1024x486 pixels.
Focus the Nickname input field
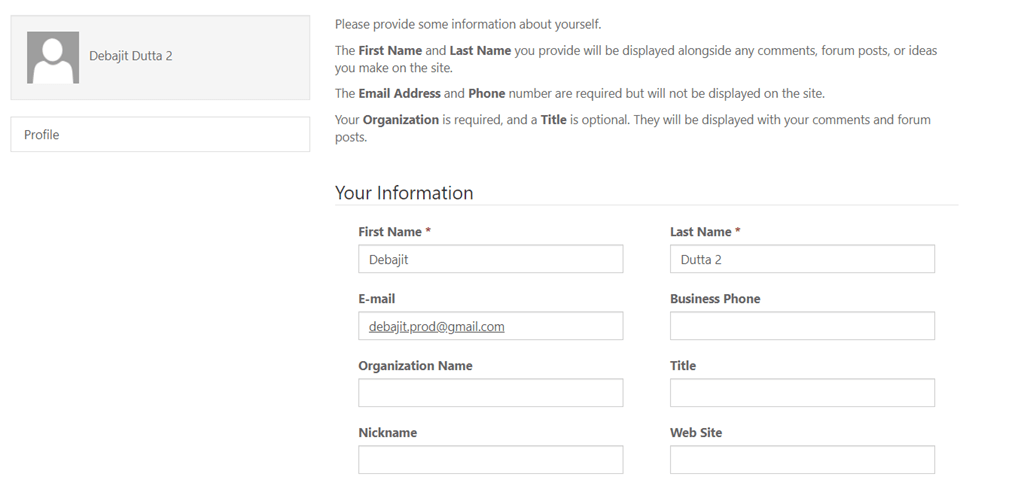[x=490, y=460]
